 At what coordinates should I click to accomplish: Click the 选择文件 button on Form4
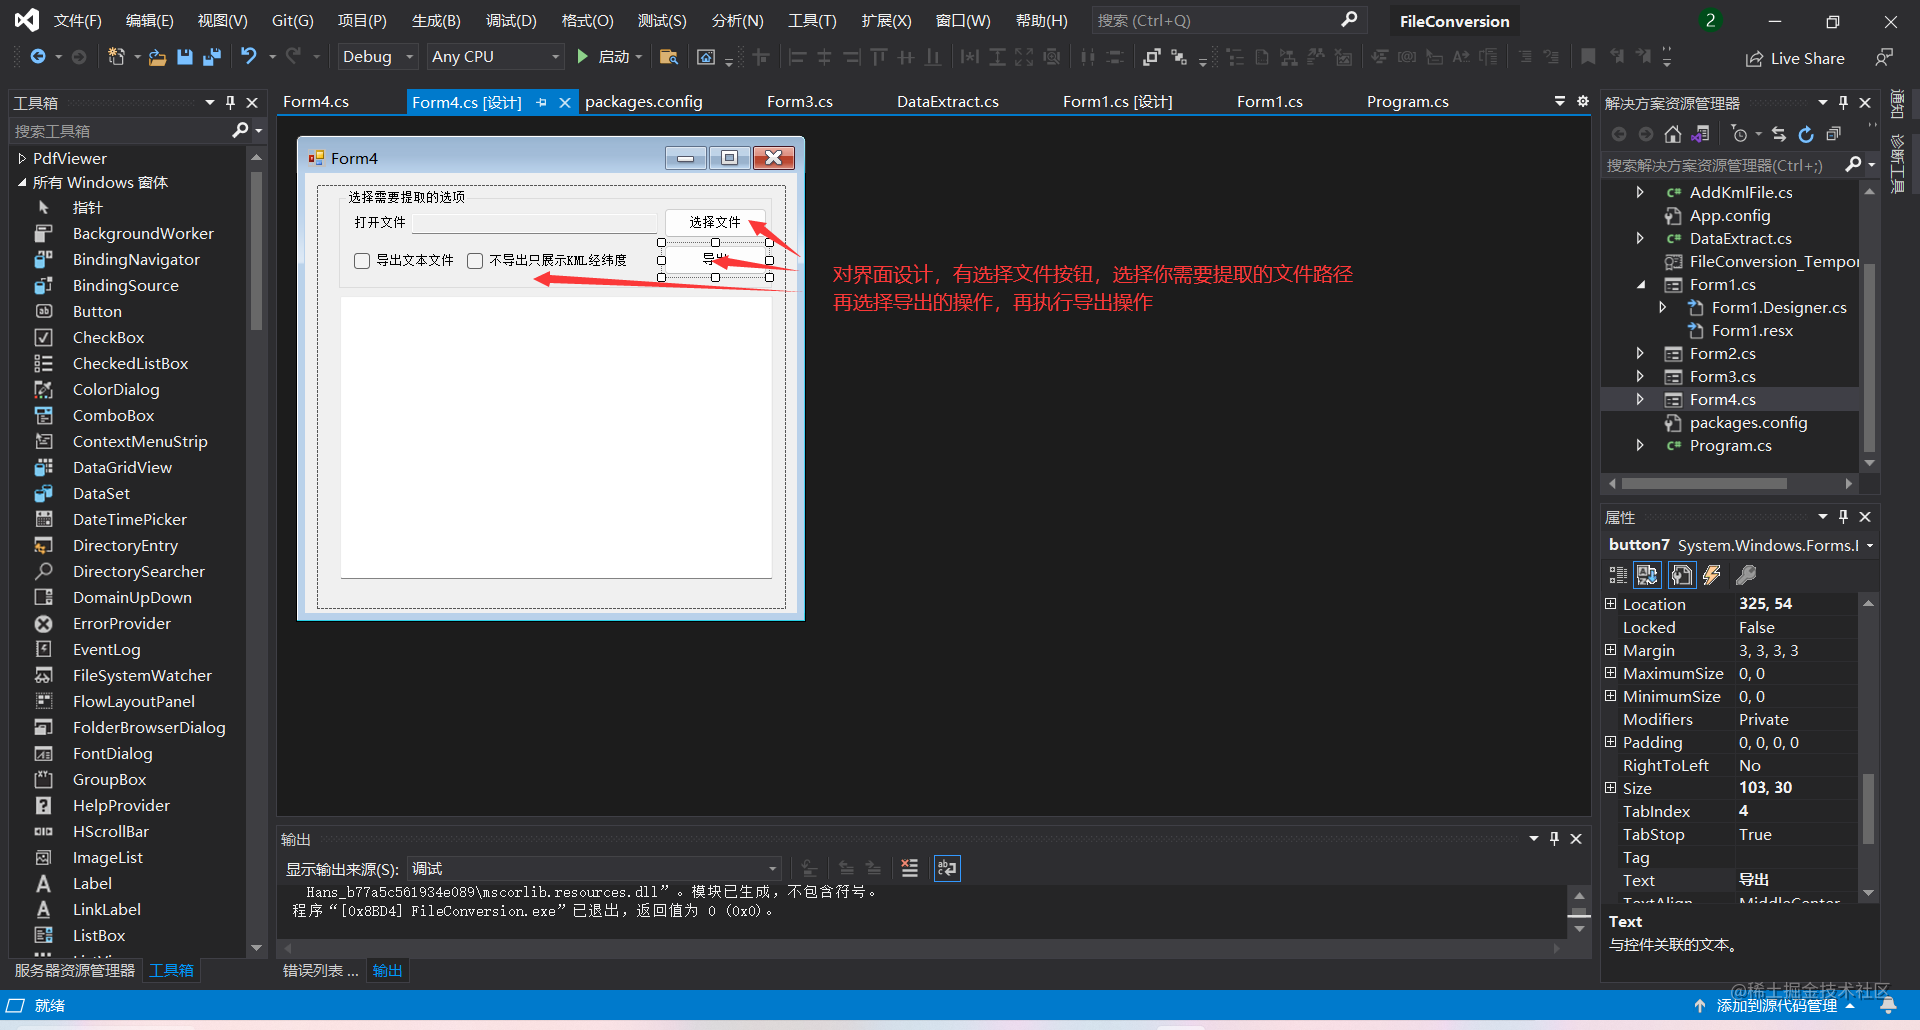click(x=715, y=222)
